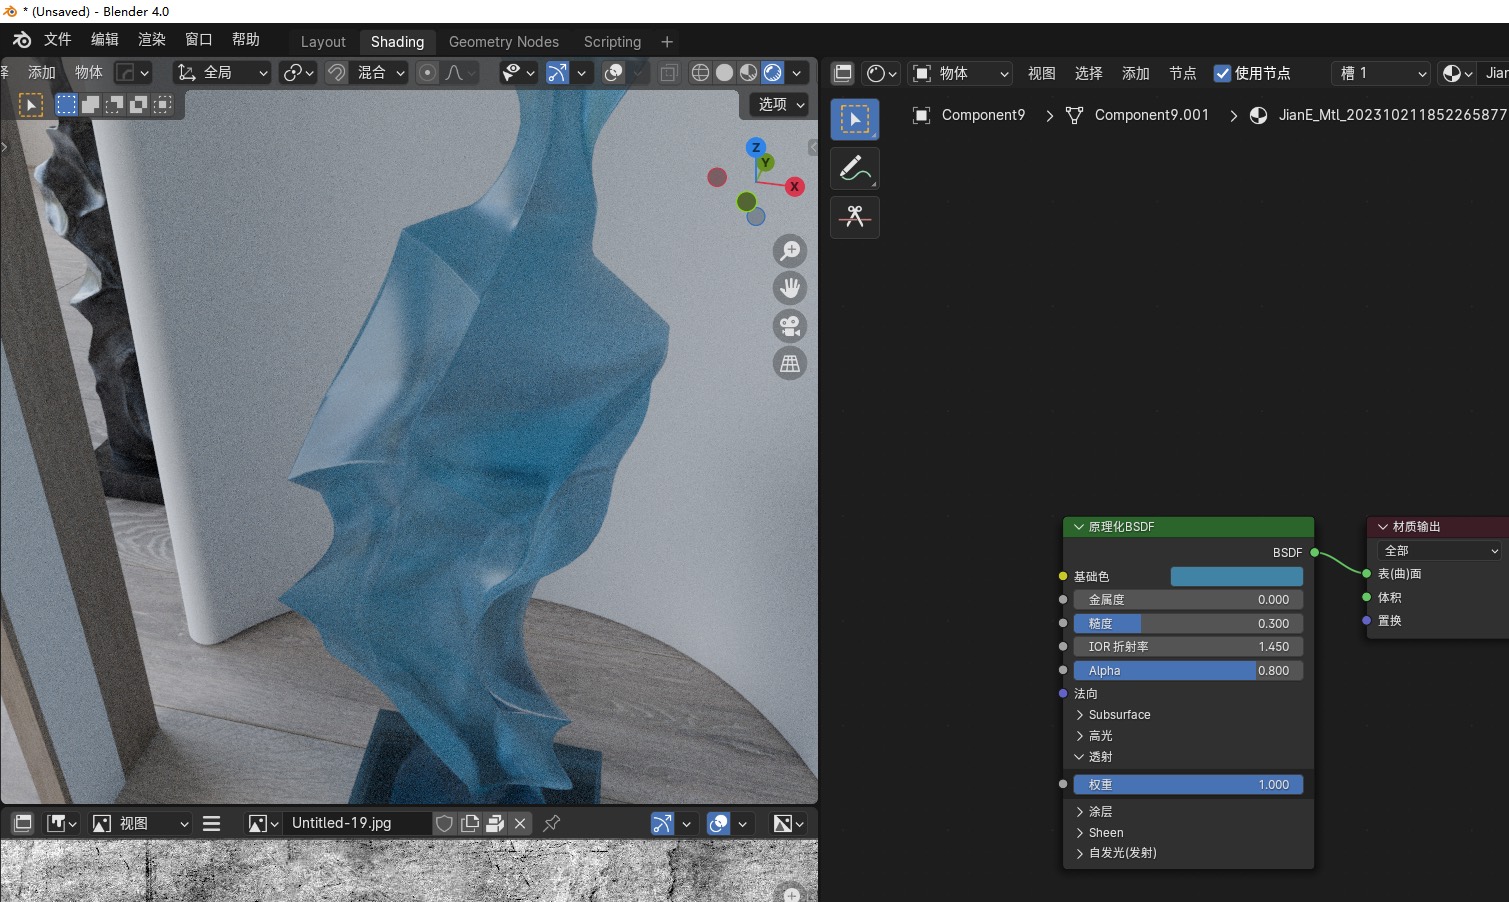
Task: Uncheck the 使用节点 checkbox
Action: click(x=1222, y=73)
